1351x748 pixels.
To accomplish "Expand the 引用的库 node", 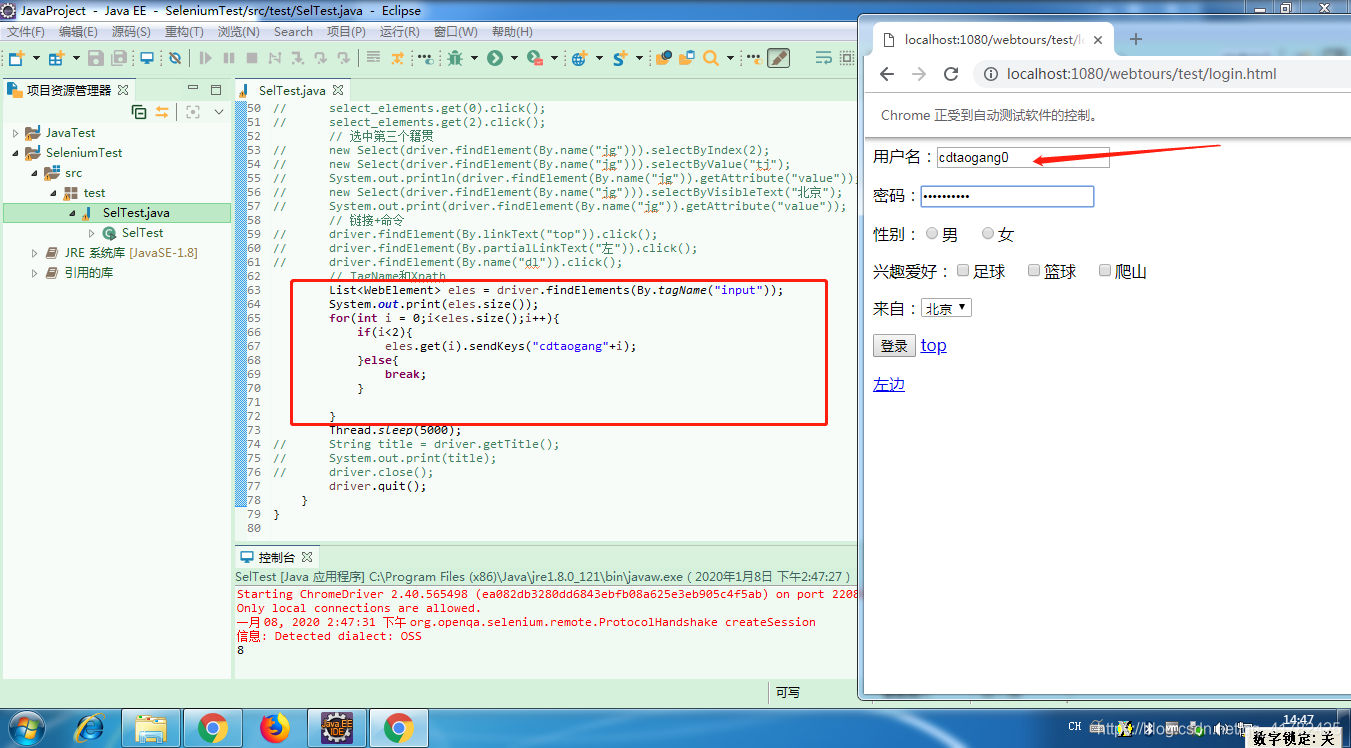I will (x=35, y=273).
